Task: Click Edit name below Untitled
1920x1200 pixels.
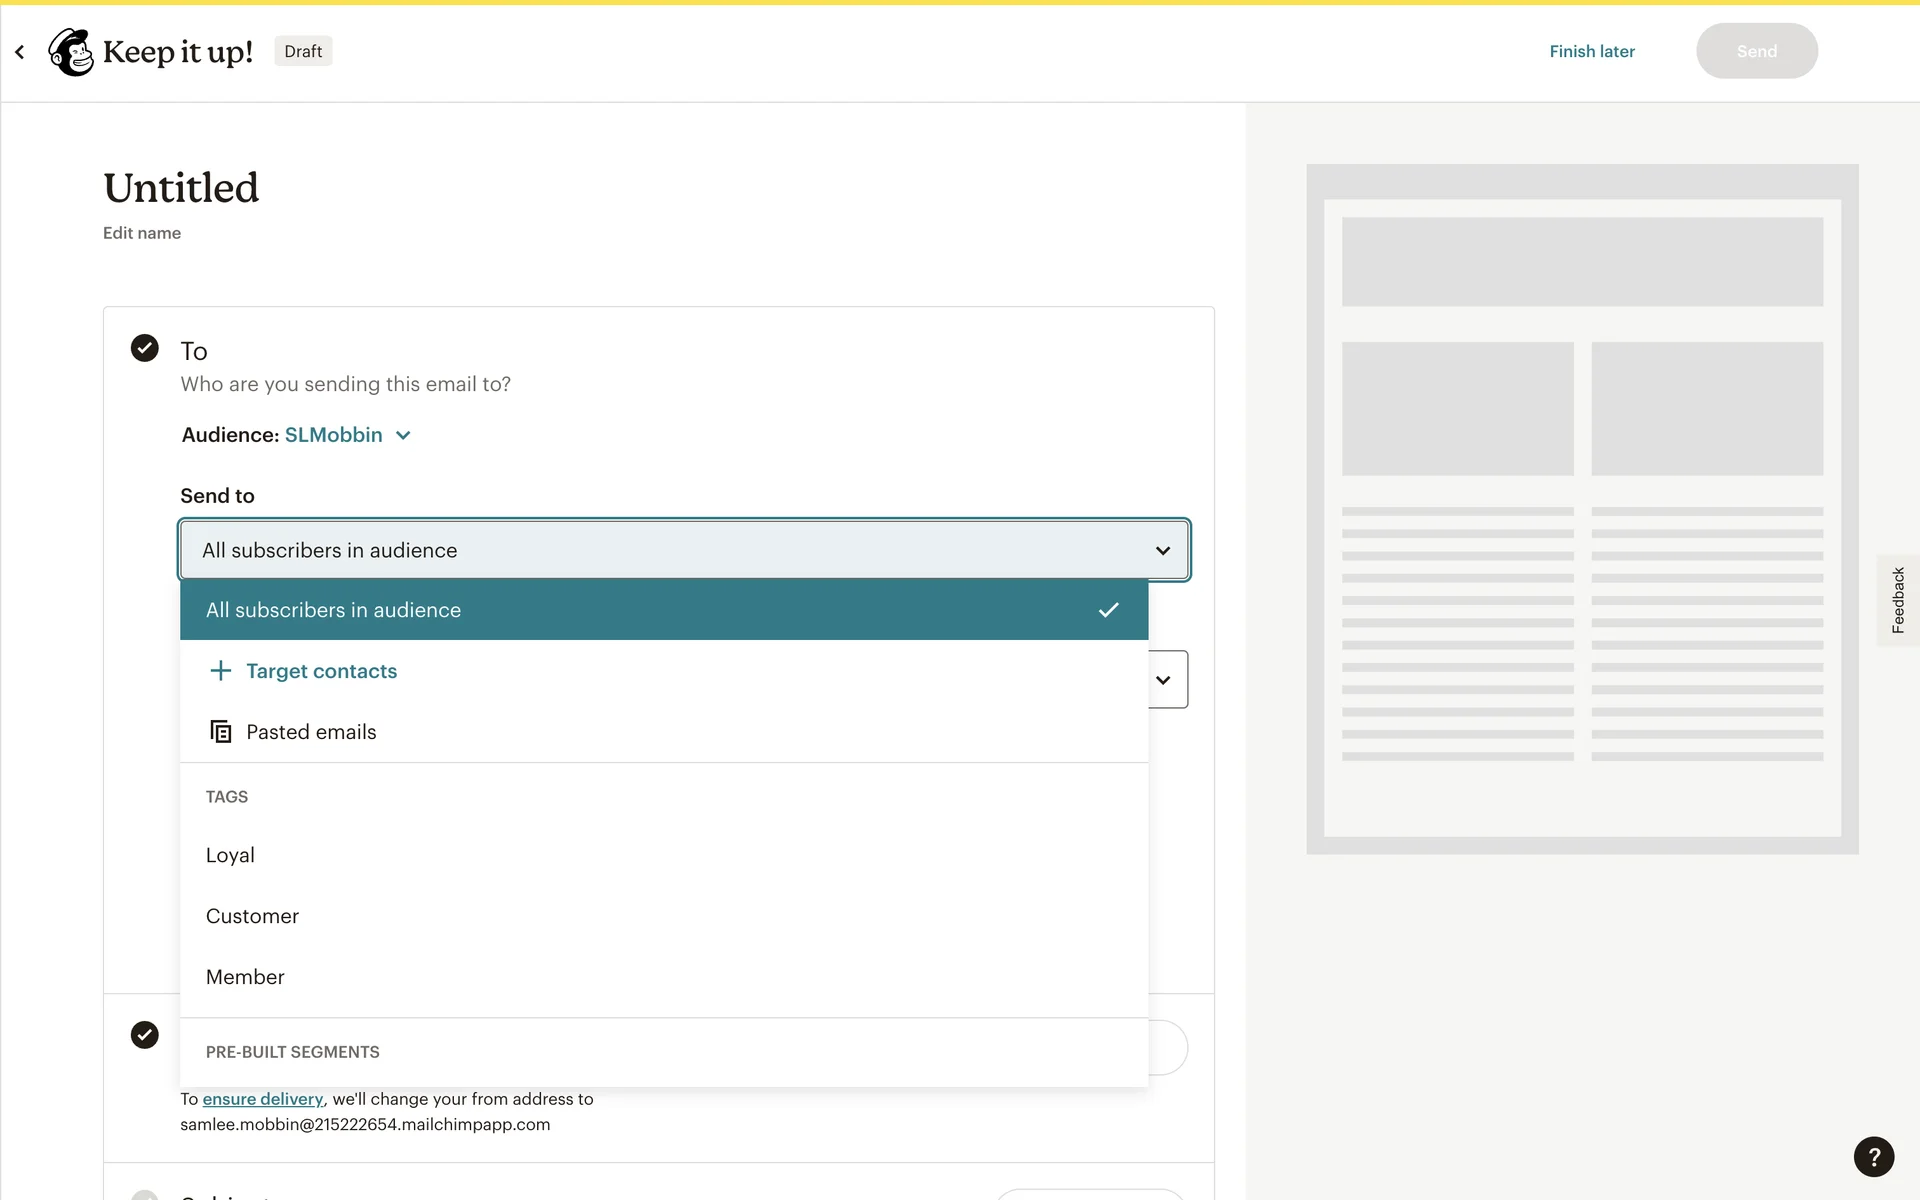Action: tap(142, 233)
